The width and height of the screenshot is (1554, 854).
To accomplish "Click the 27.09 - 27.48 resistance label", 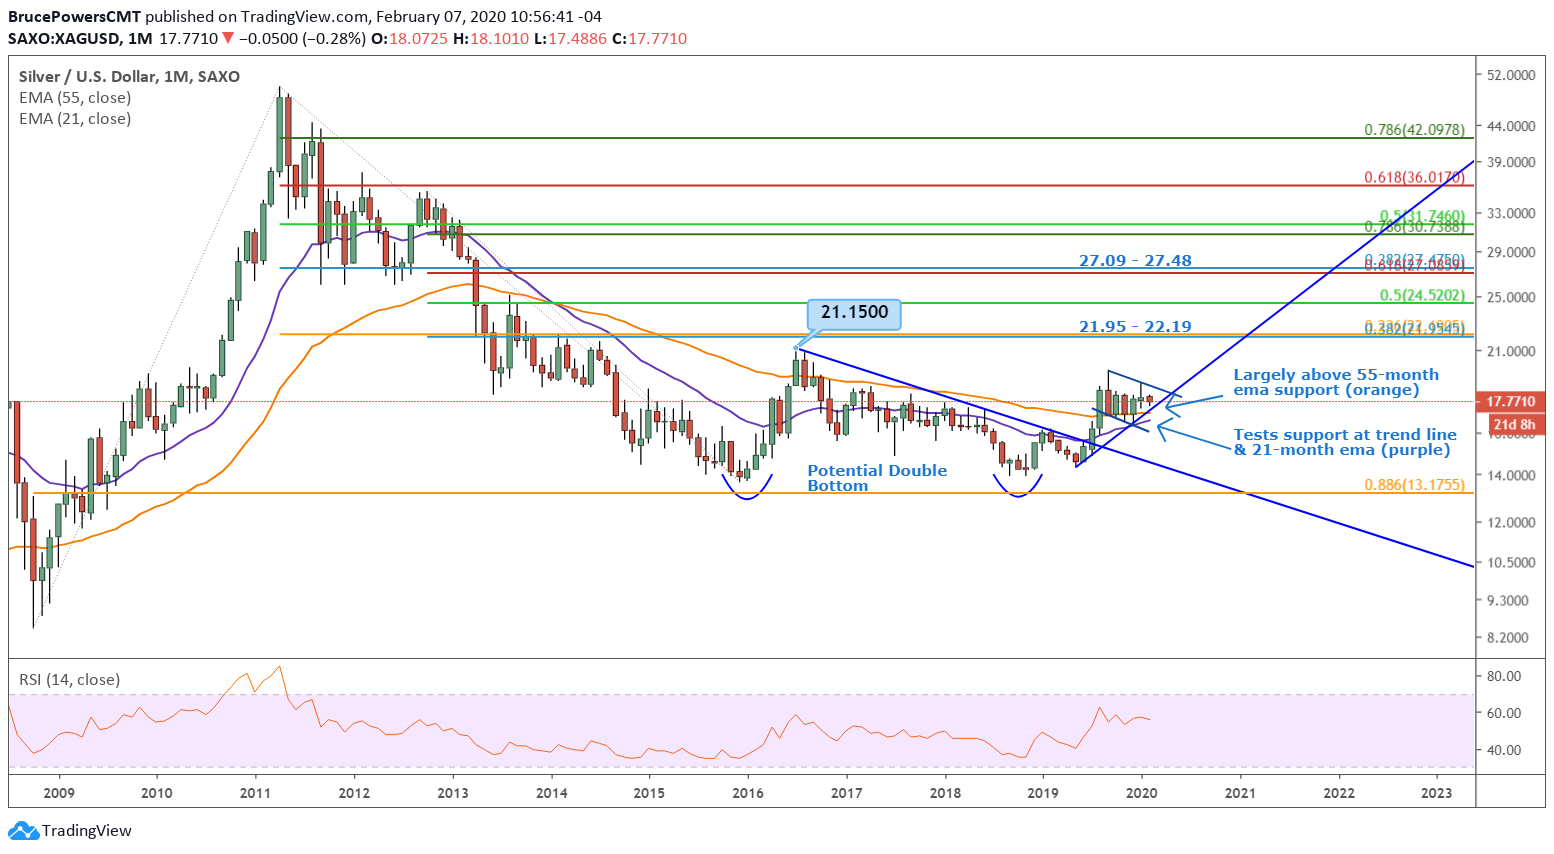I will coord(1134,260).
